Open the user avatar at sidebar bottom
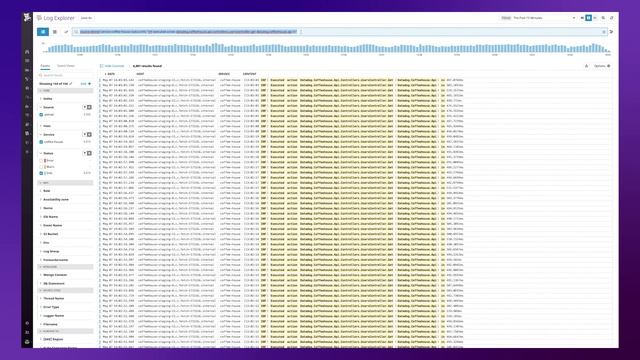Viewport: 640px width, 360px height. (27, 342)
